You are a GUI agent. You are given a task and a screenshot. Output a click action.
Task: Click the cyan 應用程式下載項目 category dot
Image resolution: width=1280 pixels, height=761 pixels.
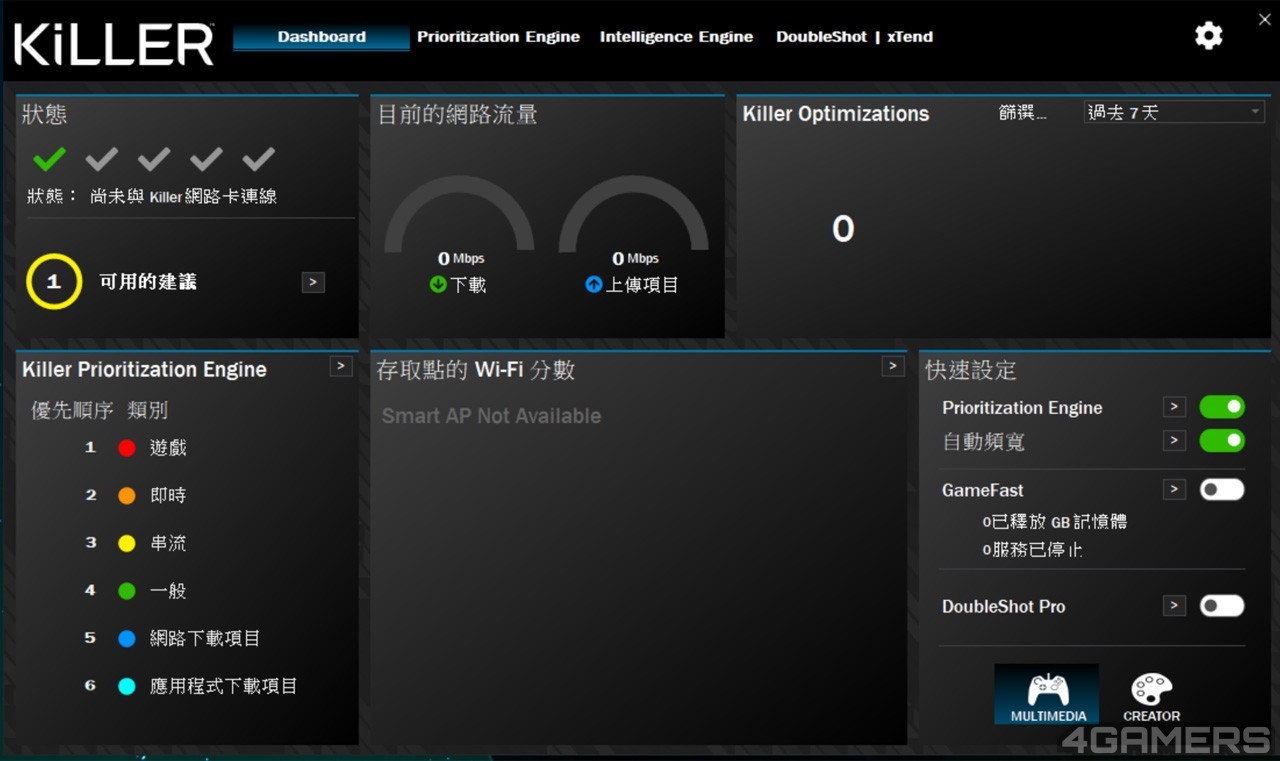(127, 687)
